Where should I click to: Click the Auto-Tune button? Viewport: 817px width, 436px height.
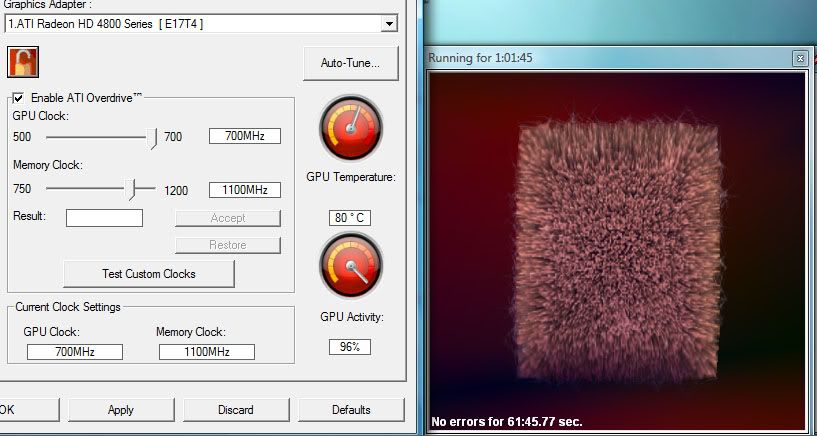pyautogui.click(x=350, y=63)
